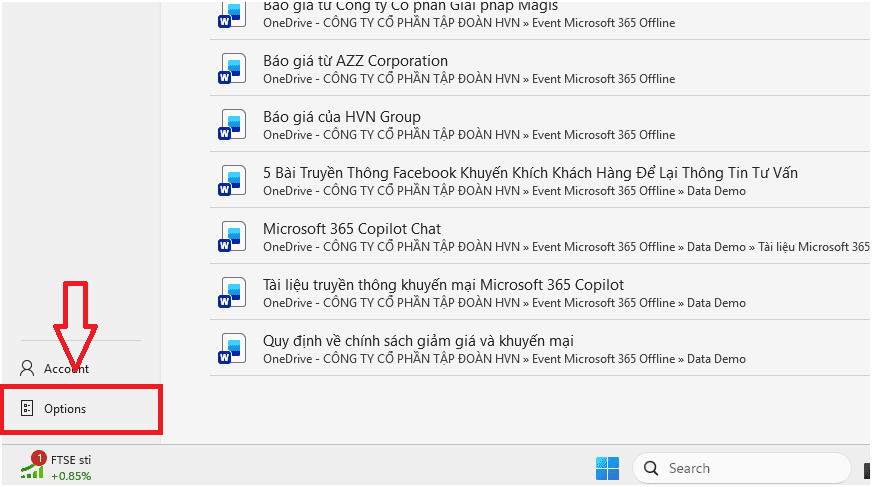Click the Options settings icon
The image size is (872, 487).
(x=27, y=409)
